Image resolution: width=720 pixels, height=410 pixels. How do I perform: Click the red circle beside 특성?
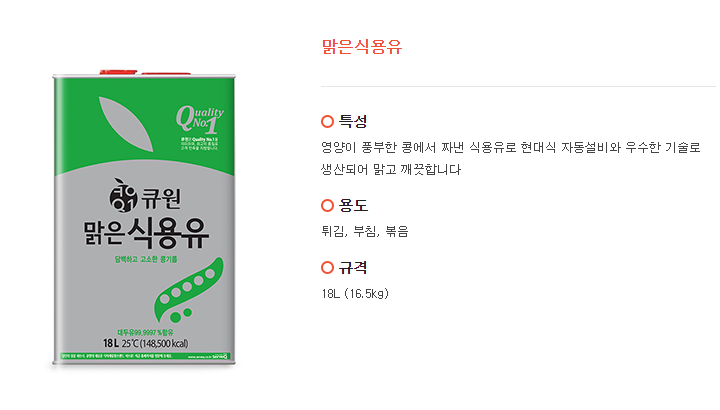click(x=327, y=122)
